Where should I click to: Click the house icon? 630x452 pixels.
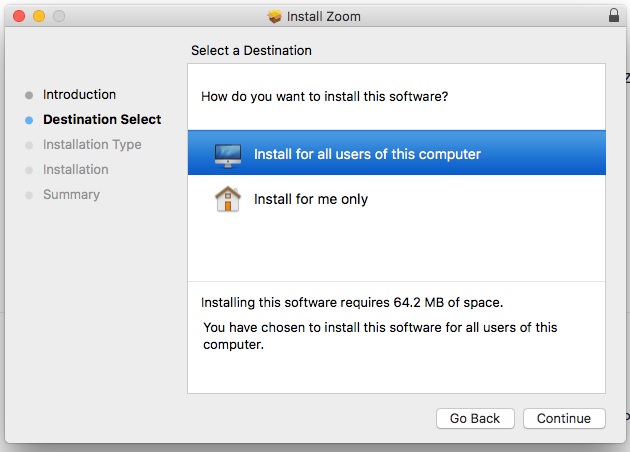(x=228, y=199)
